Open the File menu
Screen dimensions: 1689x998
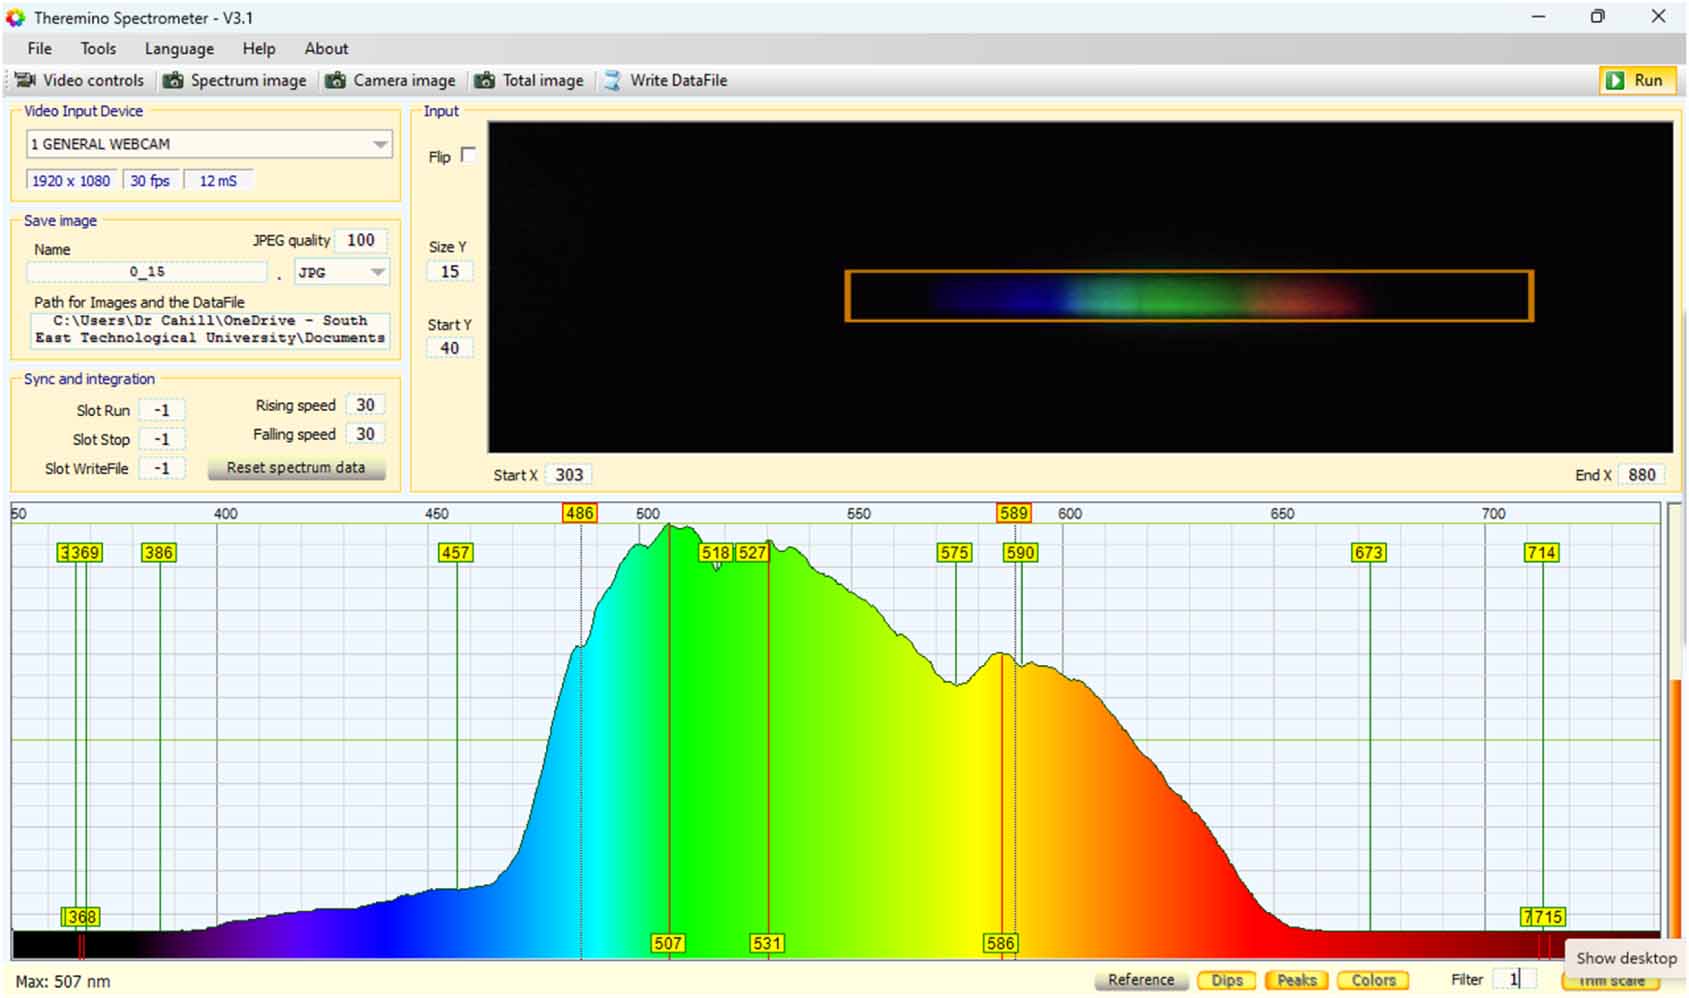click(40, 48)
